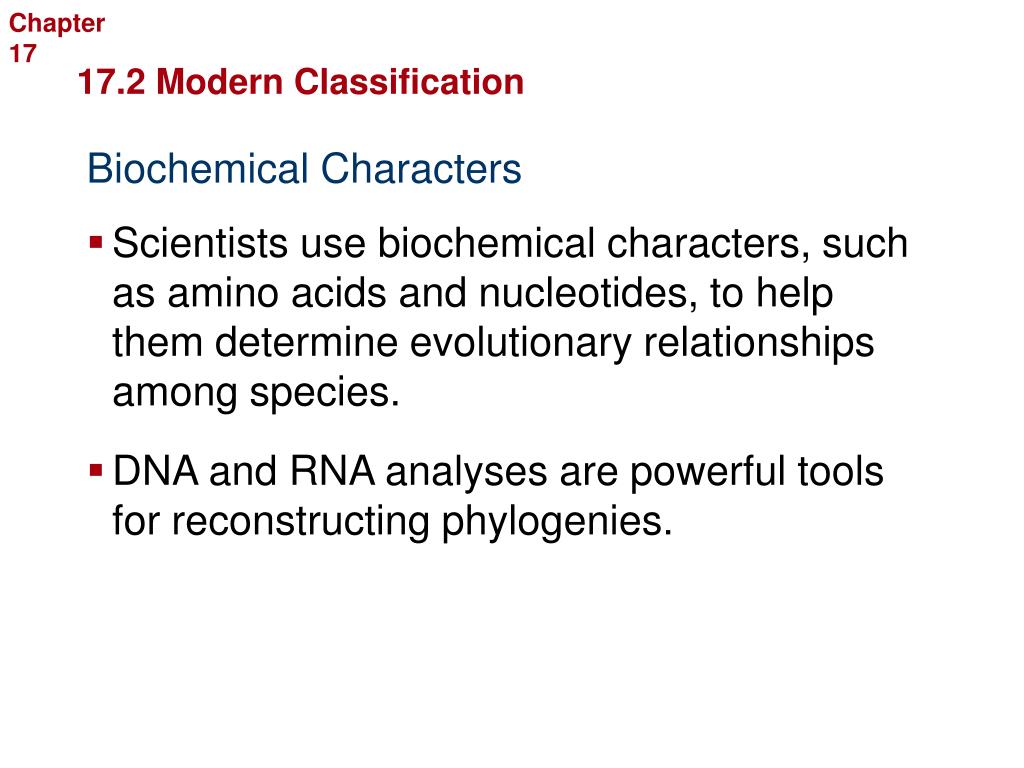Select the 'Chapter 17' label
This screenshot has width=1024, height=768.
pos(57,38)
